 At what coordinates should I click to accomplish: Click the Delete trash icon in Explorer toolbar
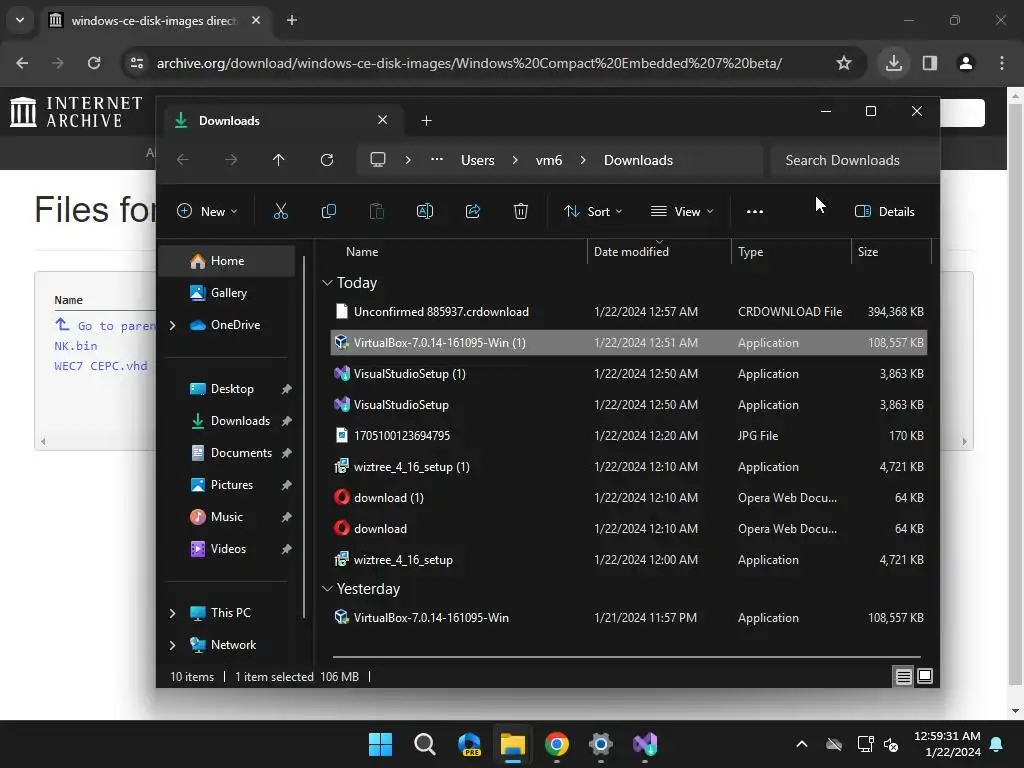[520, 211]
